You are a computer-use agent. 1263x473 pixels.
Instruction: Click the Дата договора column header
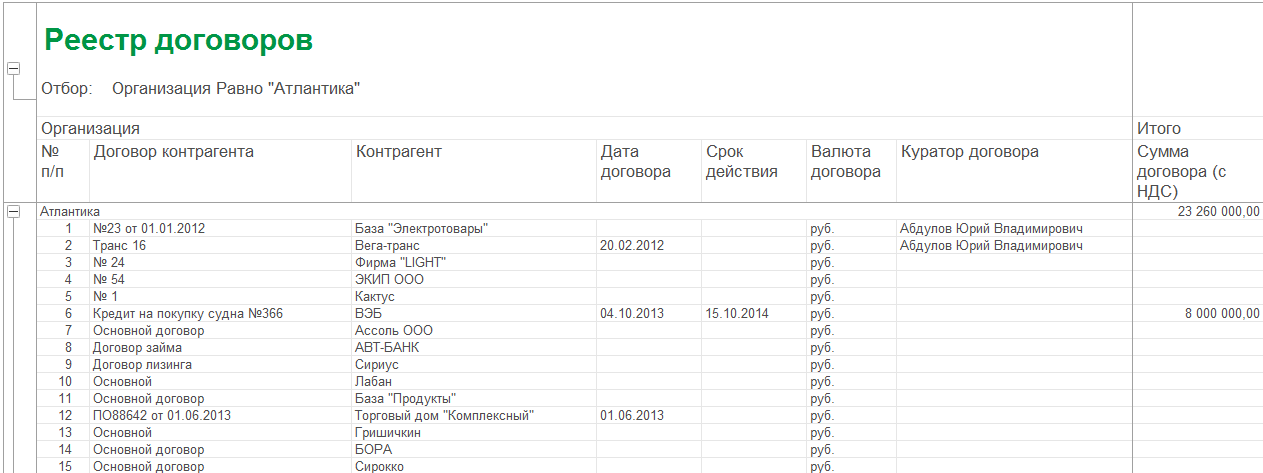coord(636,161)
